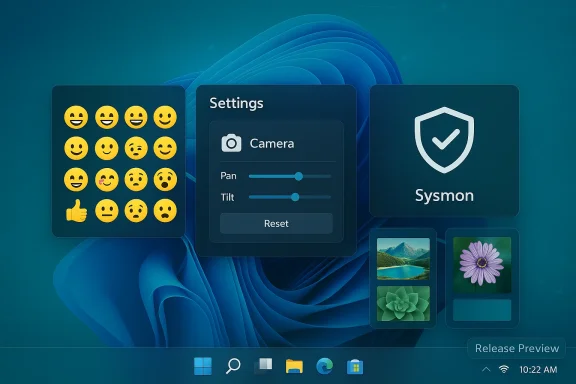Screen dimensions: 576x384
Task: Expand hidden system tray icons chevron
Action: point(486,369)
